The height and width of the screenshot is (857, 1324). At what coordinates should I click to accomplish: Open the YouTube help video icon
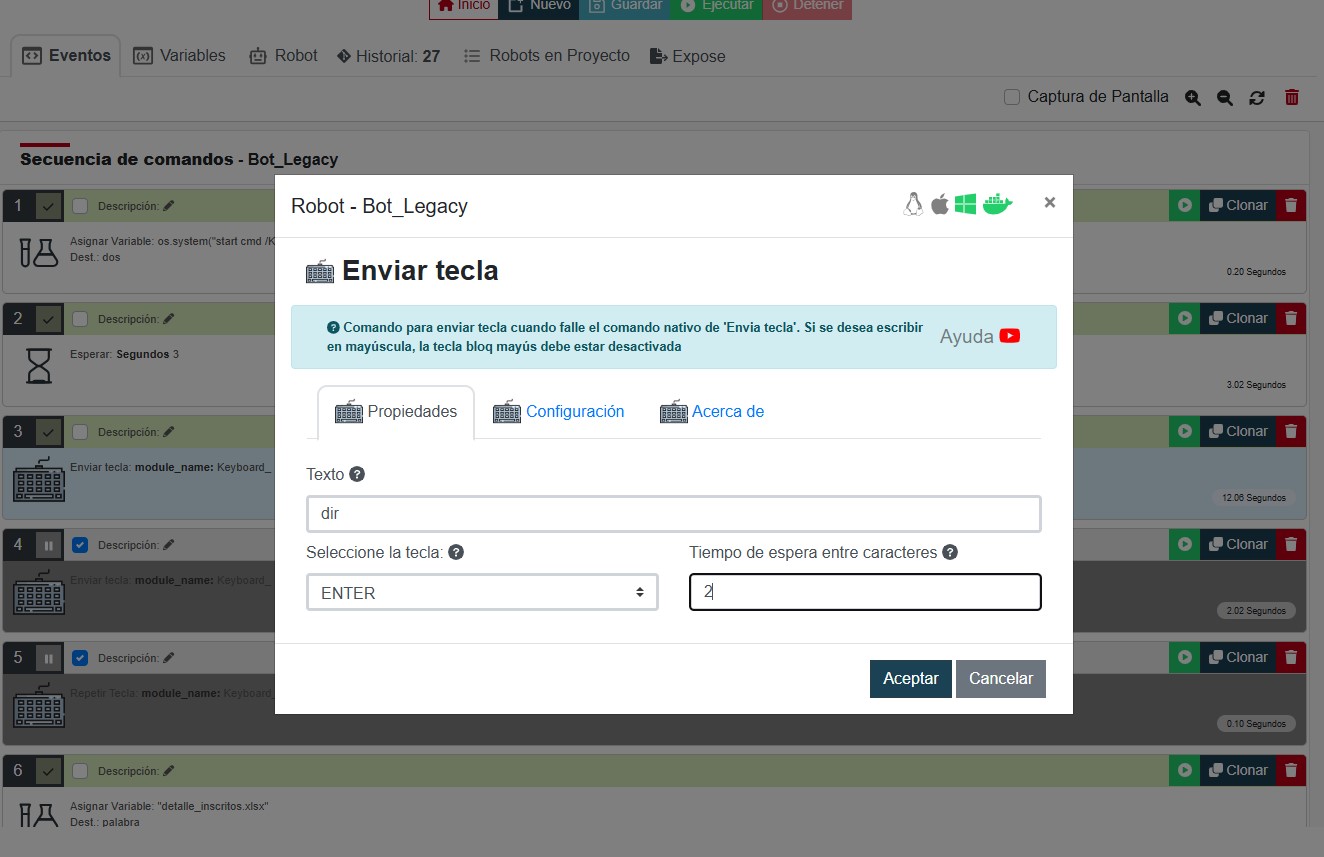1009,336
